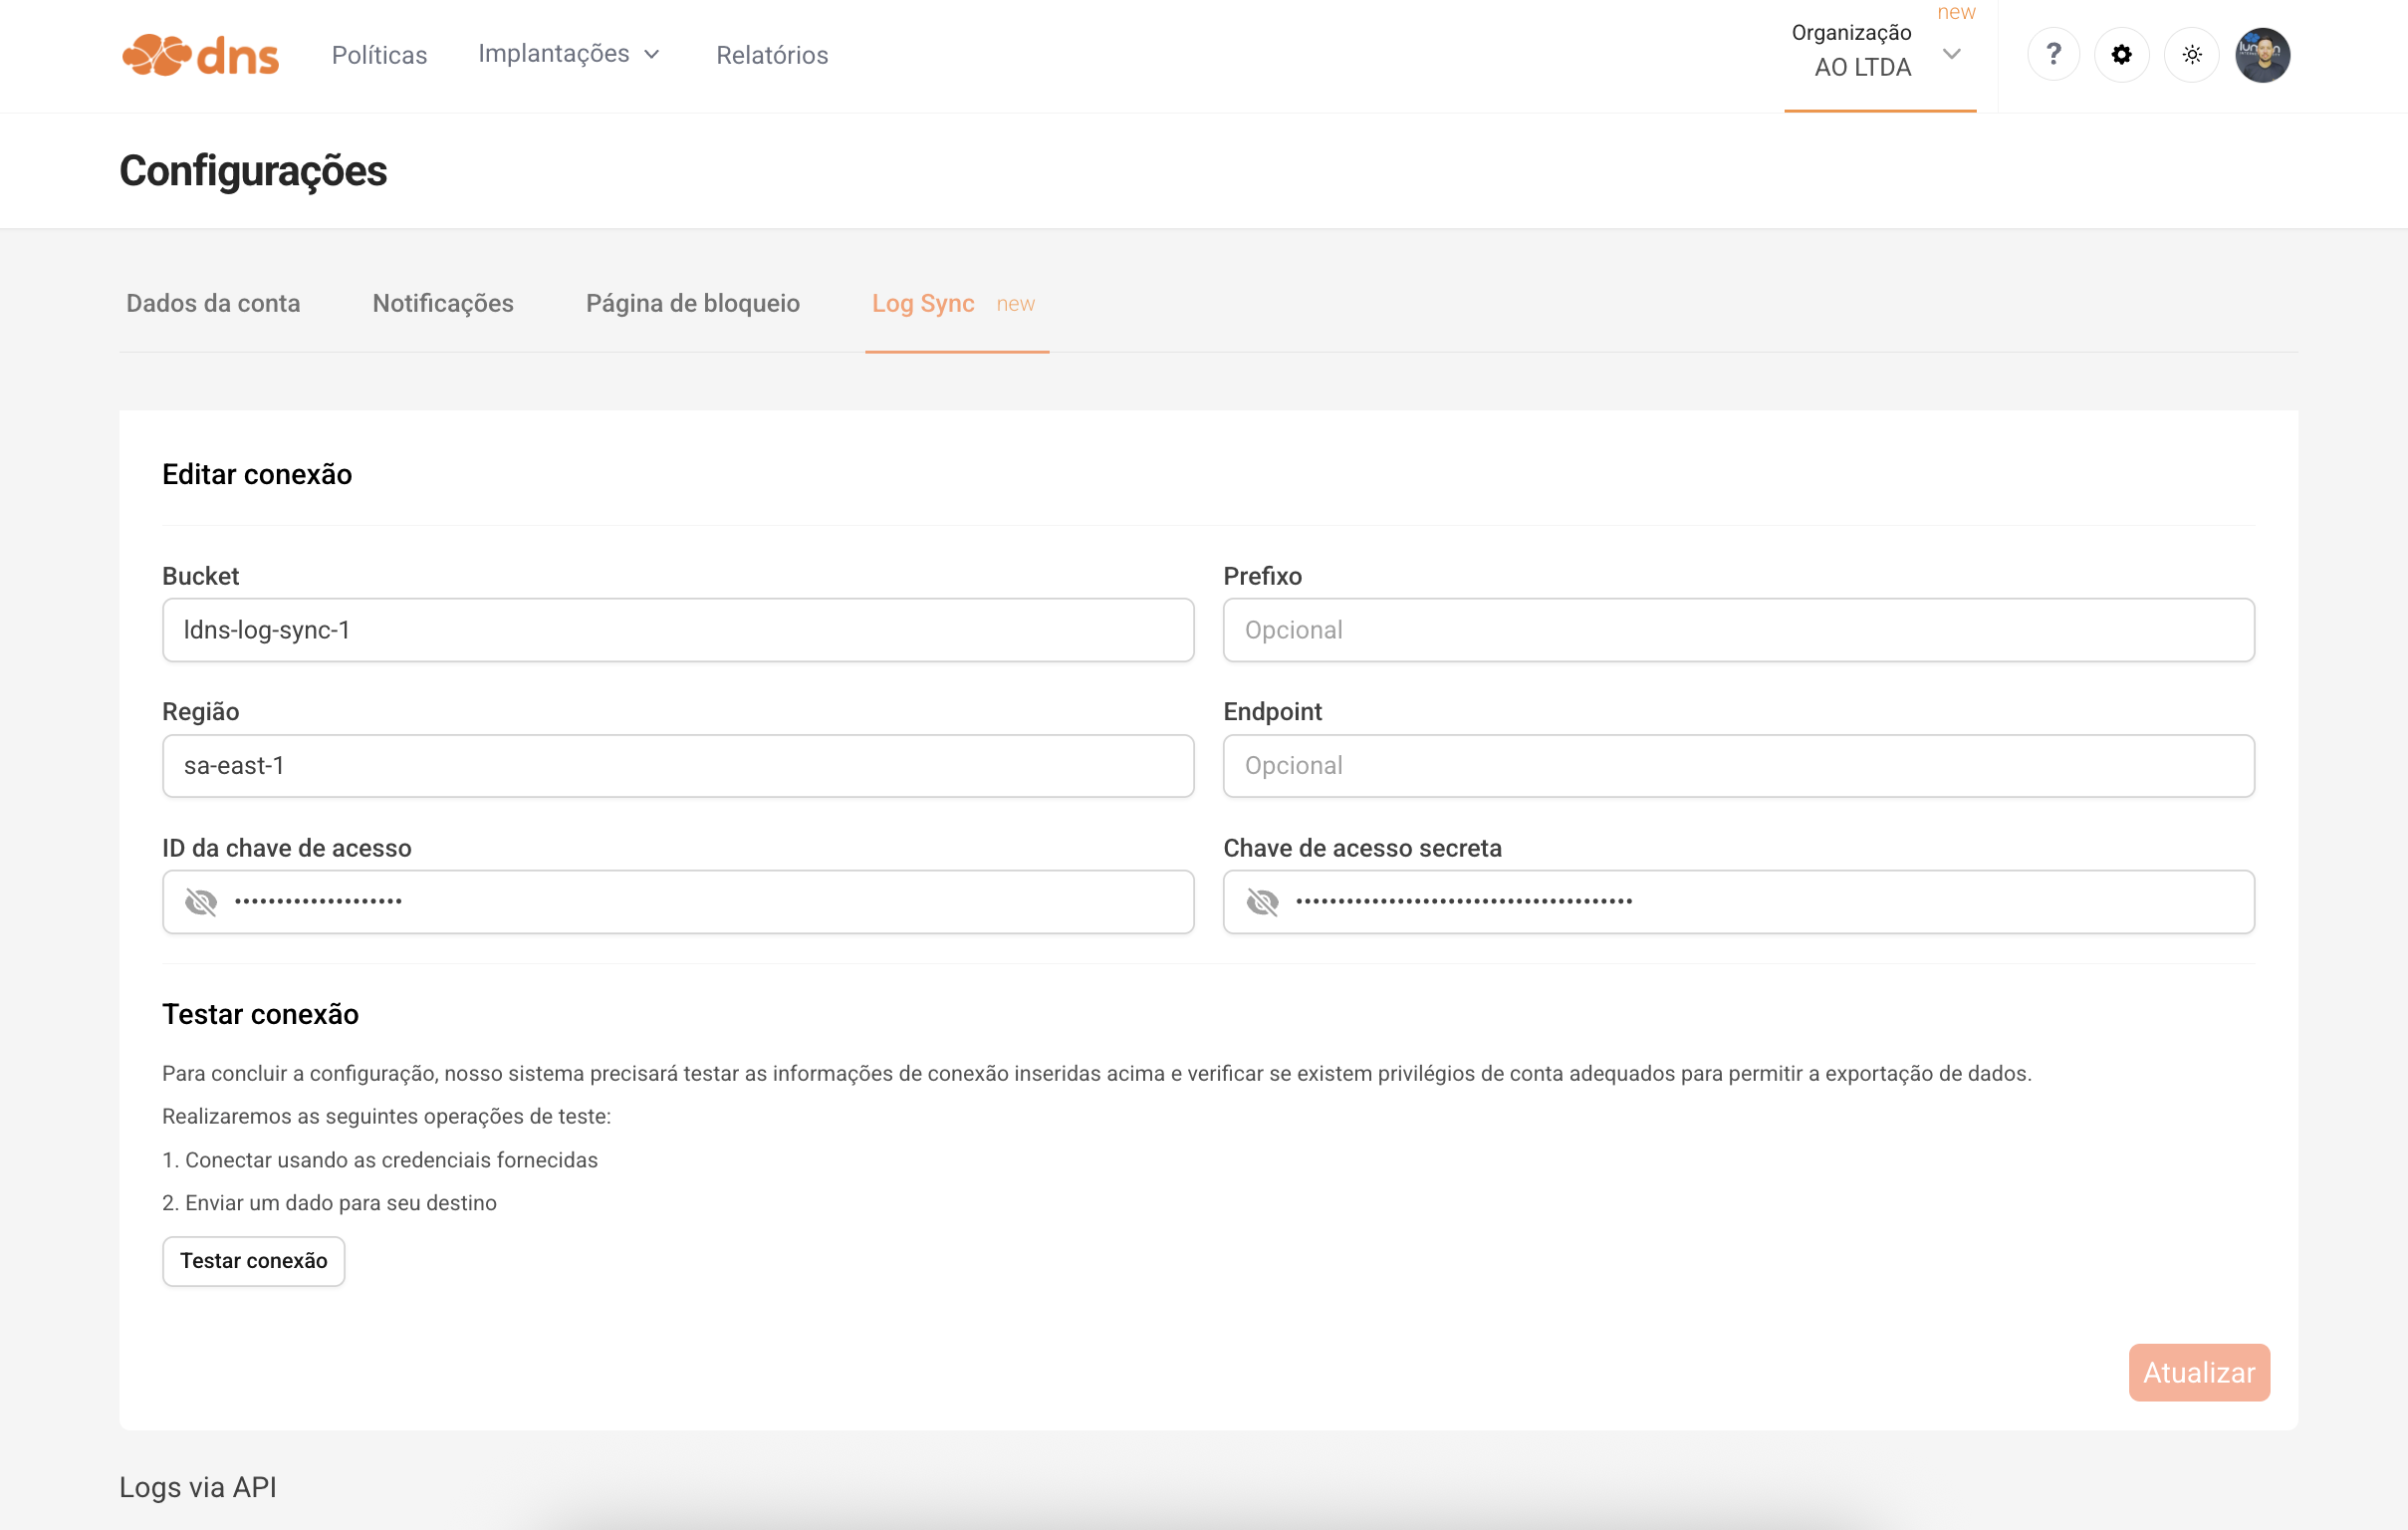Image resolution: width=2408 pixels, height=1530 pixels.
Task: Click into the Bucket text field
Action: click(677, 630)
